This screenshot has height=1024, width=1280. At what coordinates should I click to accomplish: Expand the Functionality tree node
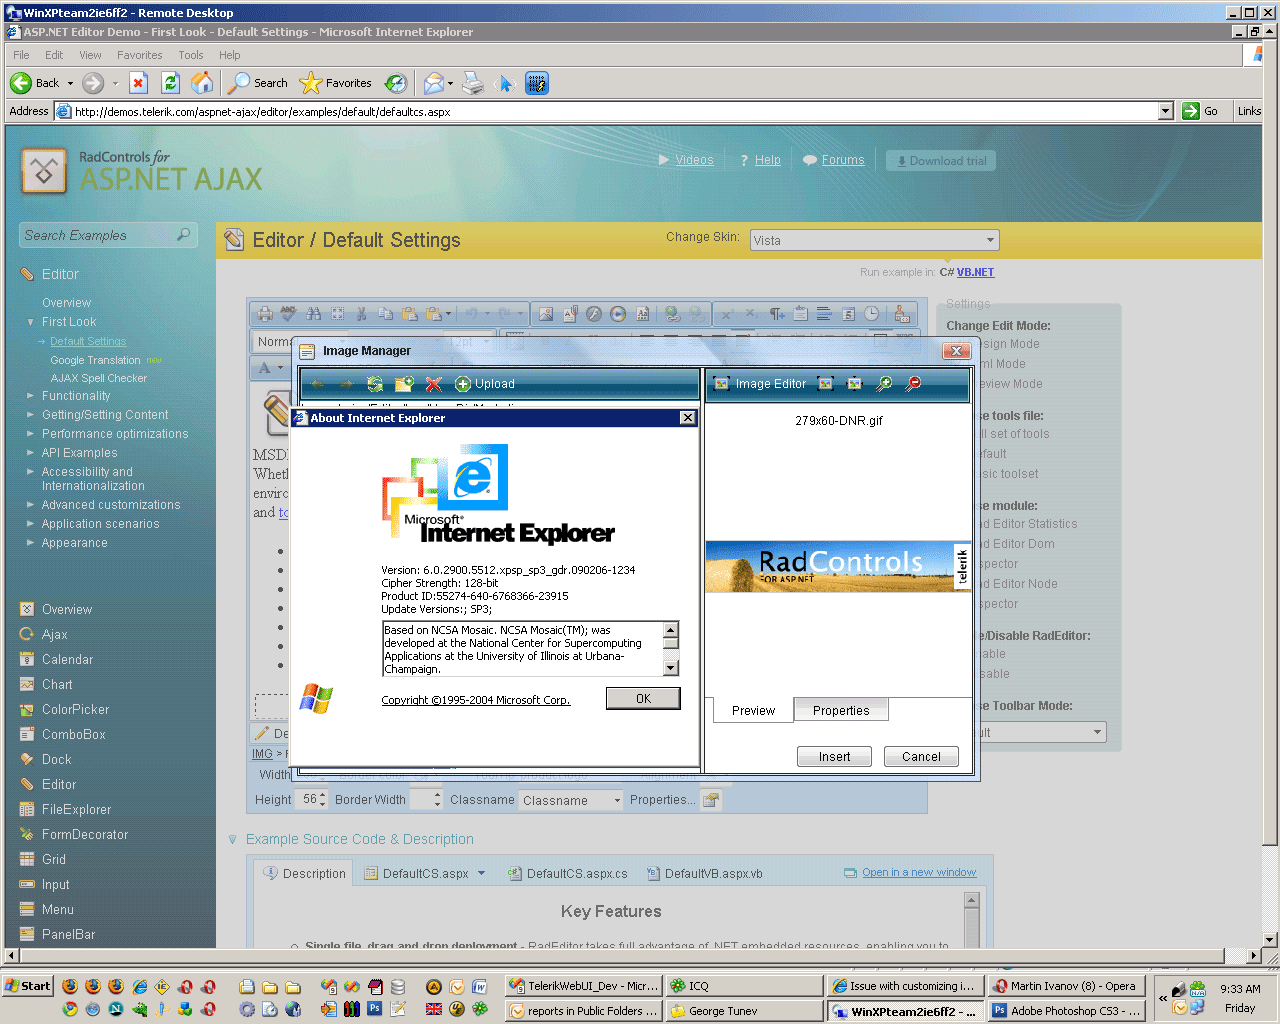30,396
